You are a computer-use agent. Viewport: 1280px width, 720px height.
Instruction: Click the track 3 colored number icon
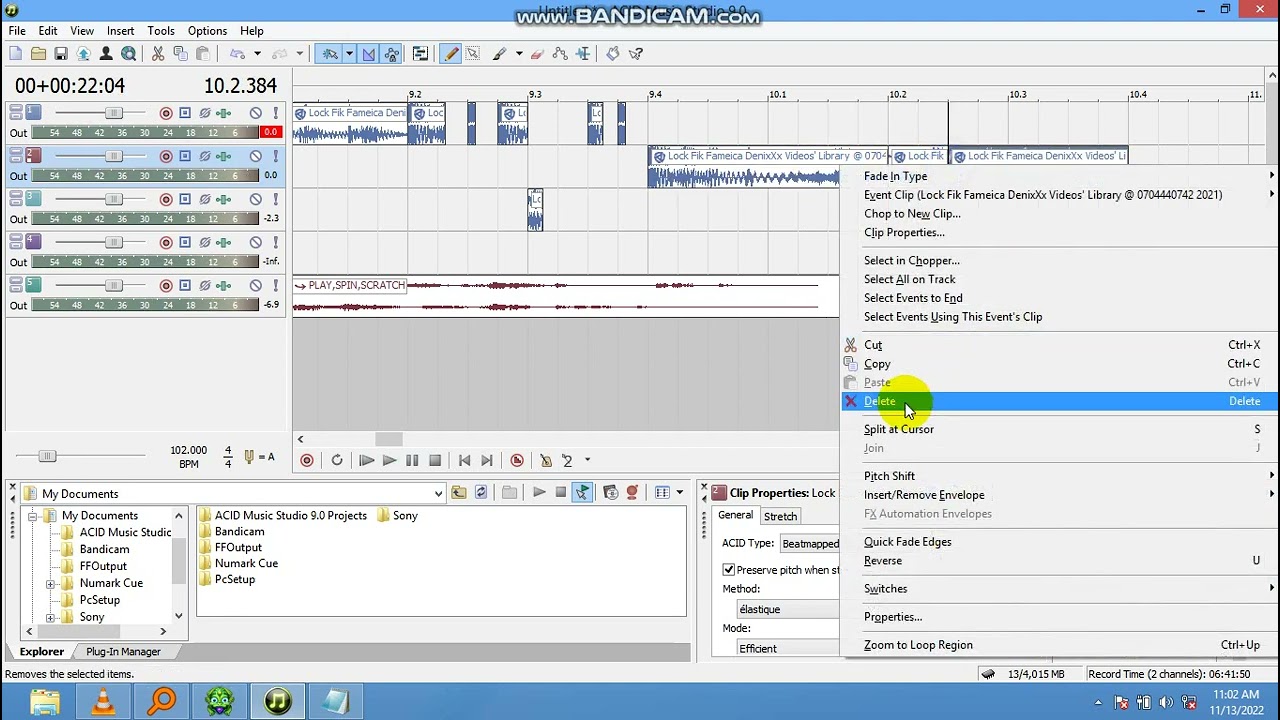click(x=33, y=199)
